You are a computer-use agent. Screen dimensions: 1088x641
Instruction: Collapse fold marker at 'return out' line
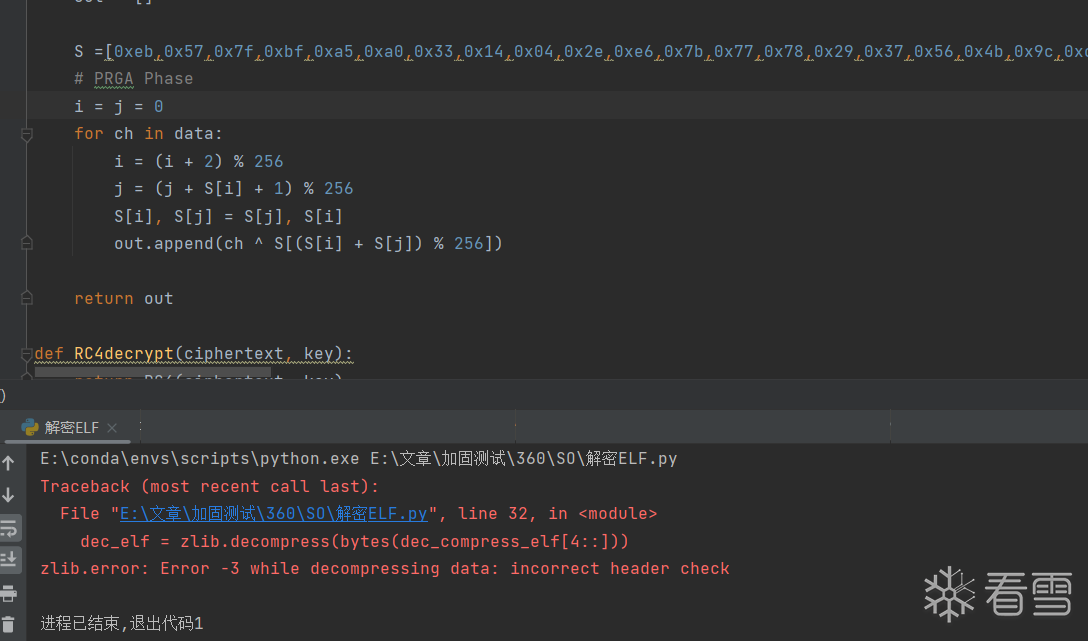(x=27, y=298)
